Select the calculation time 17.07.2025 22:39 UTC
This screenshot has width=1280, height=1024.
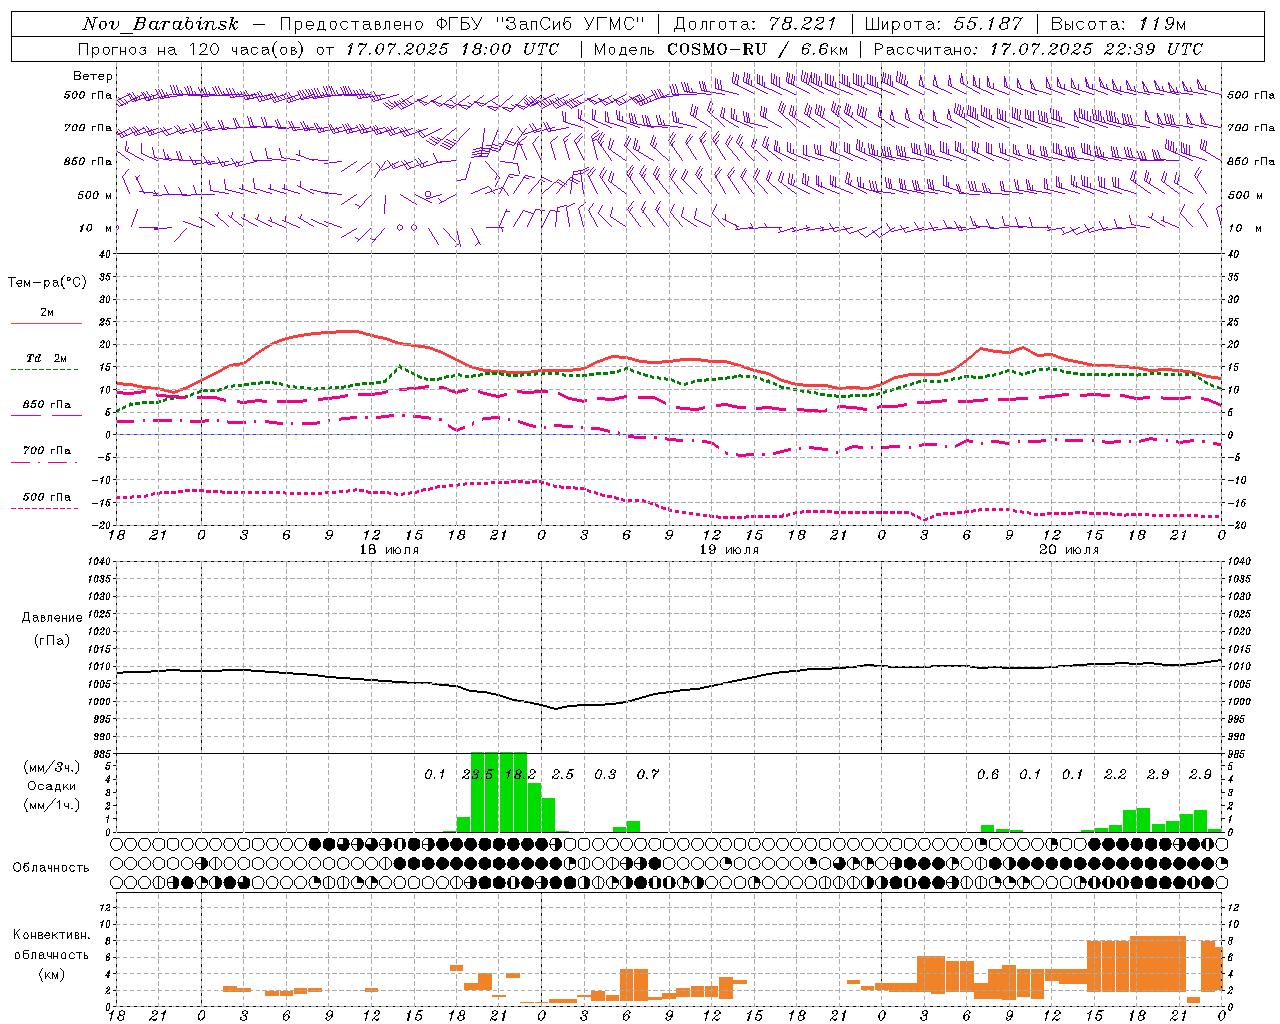(1097, 49)
